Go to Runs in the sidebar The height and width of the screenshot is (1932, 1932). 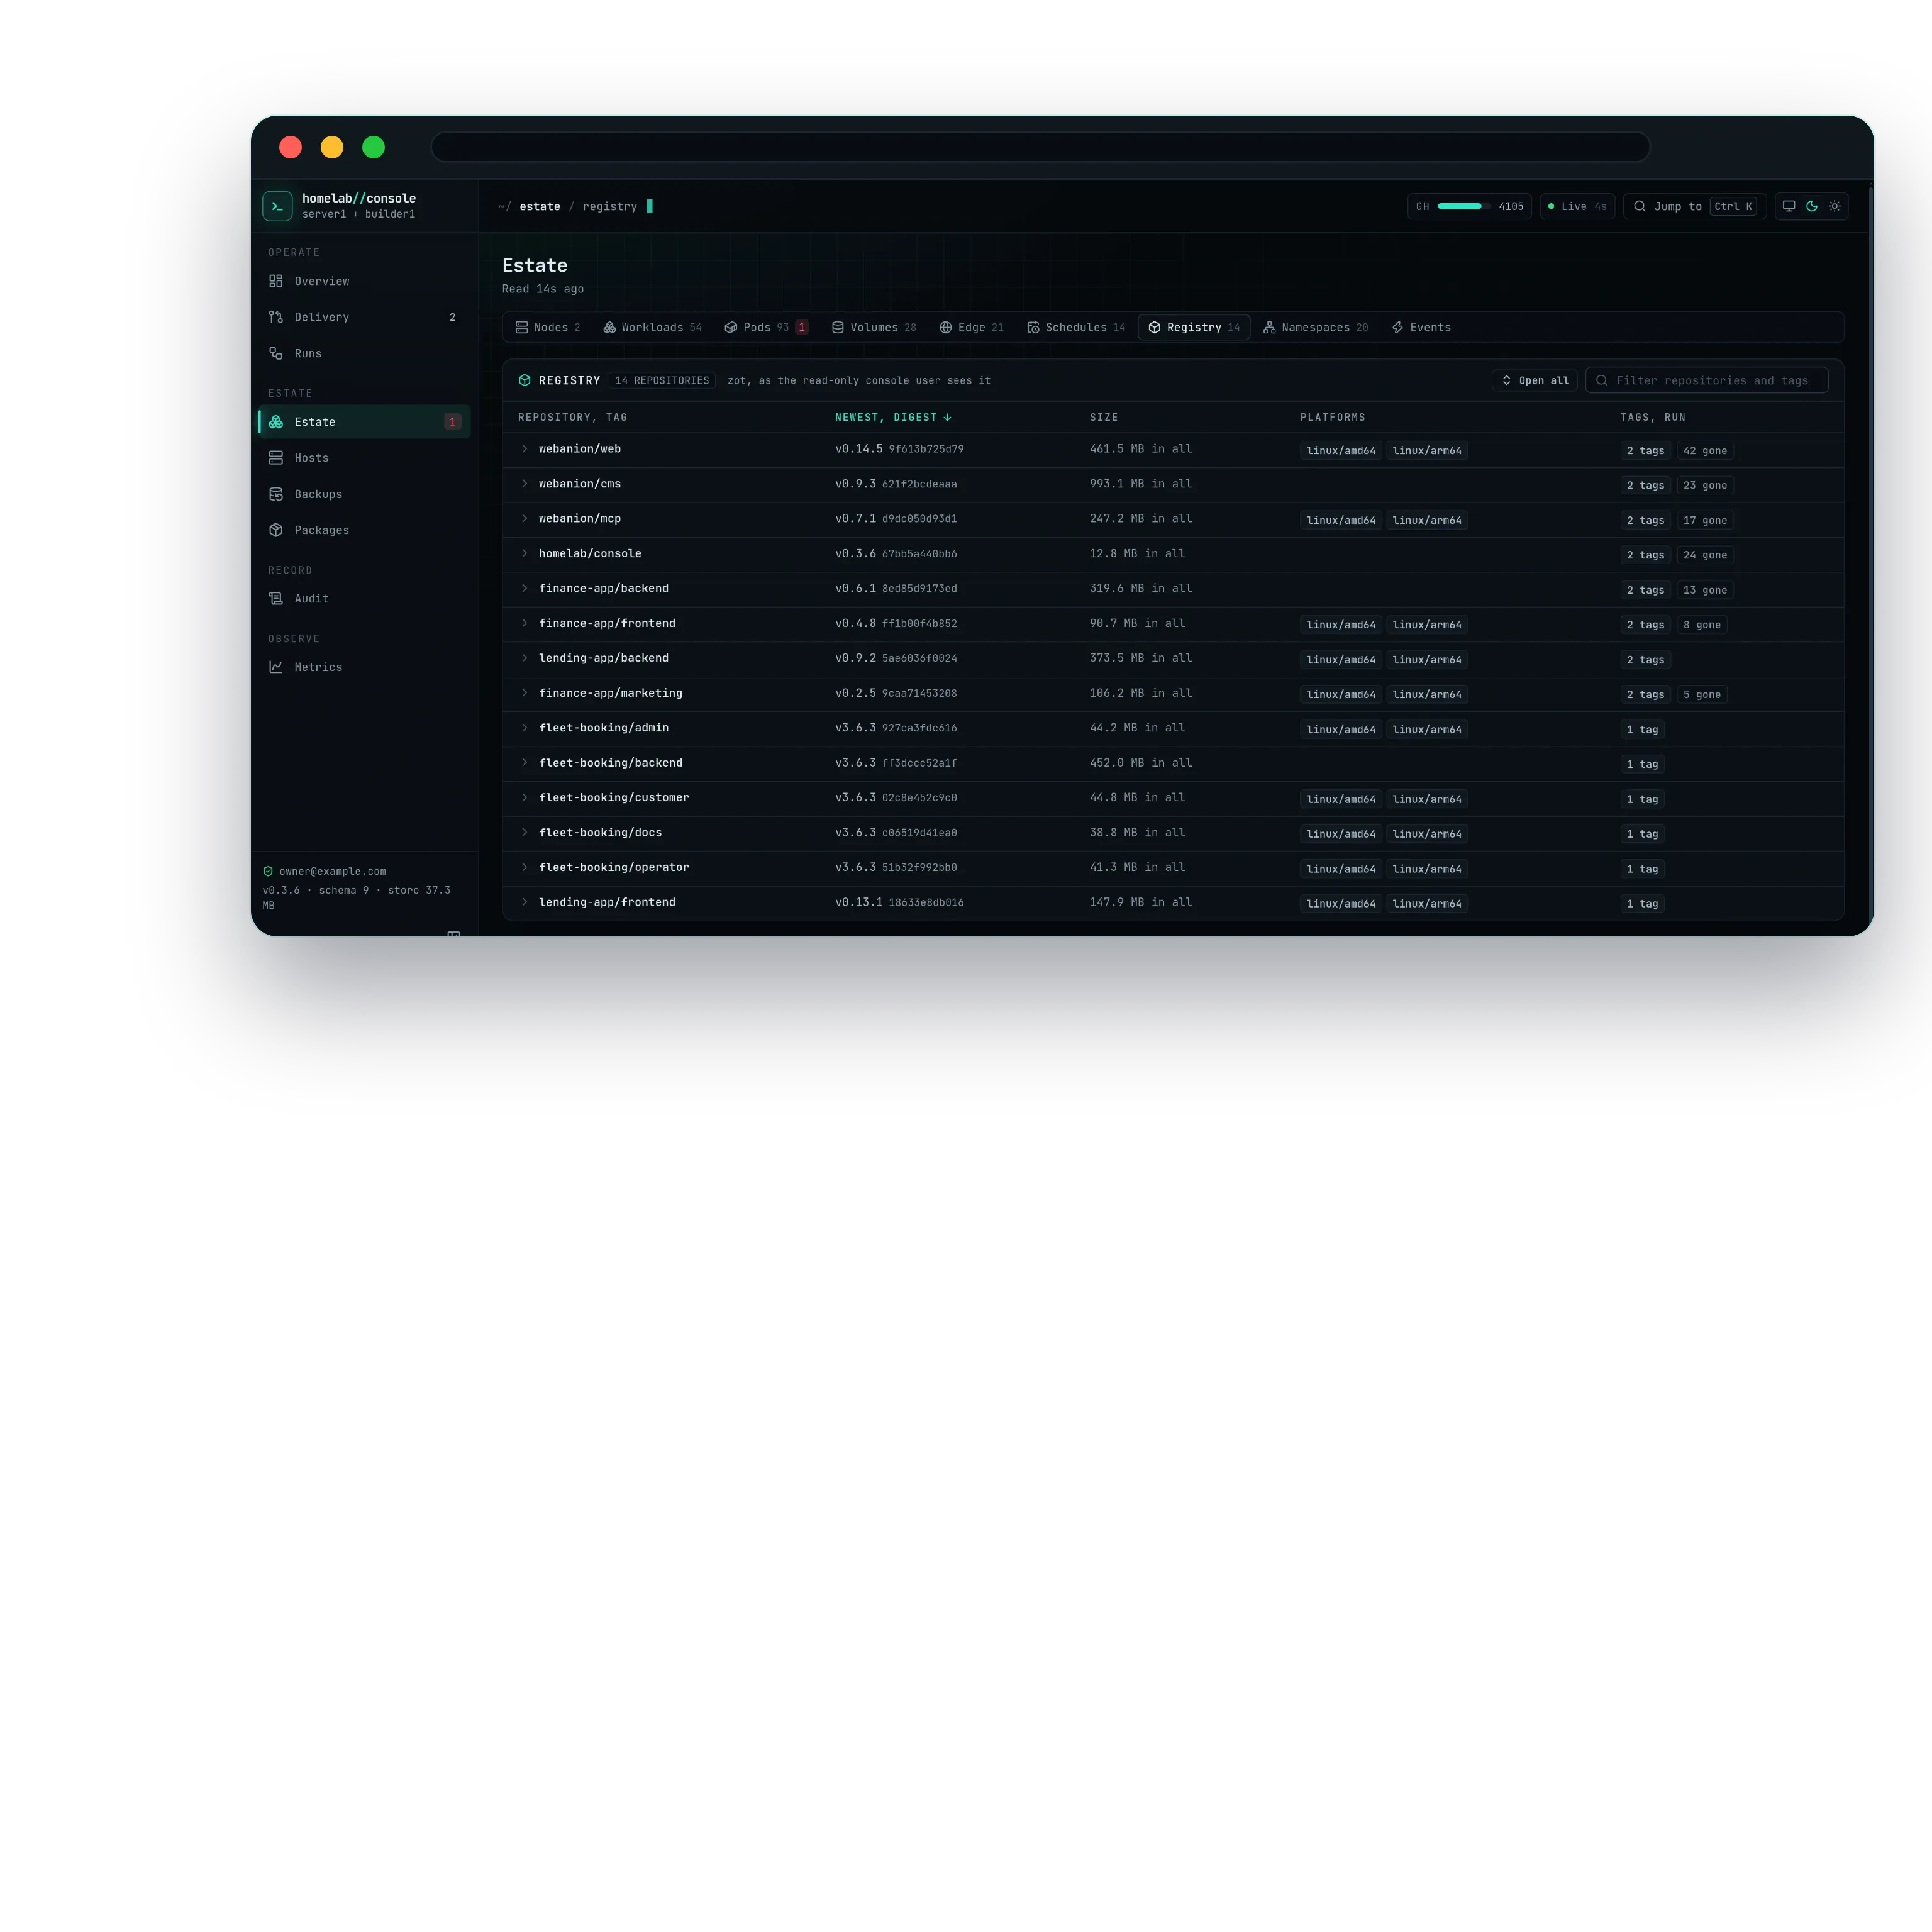point(364,353)
